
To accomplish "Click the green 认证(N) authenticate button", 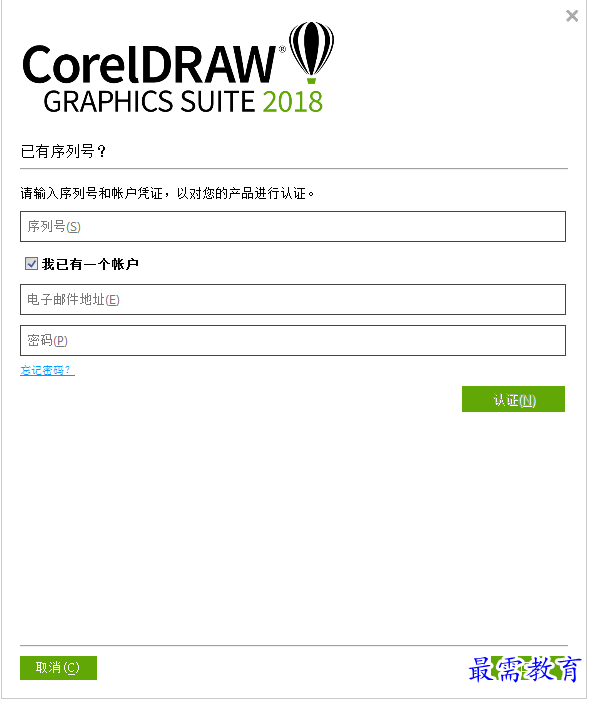I will (x=513, y=399).
